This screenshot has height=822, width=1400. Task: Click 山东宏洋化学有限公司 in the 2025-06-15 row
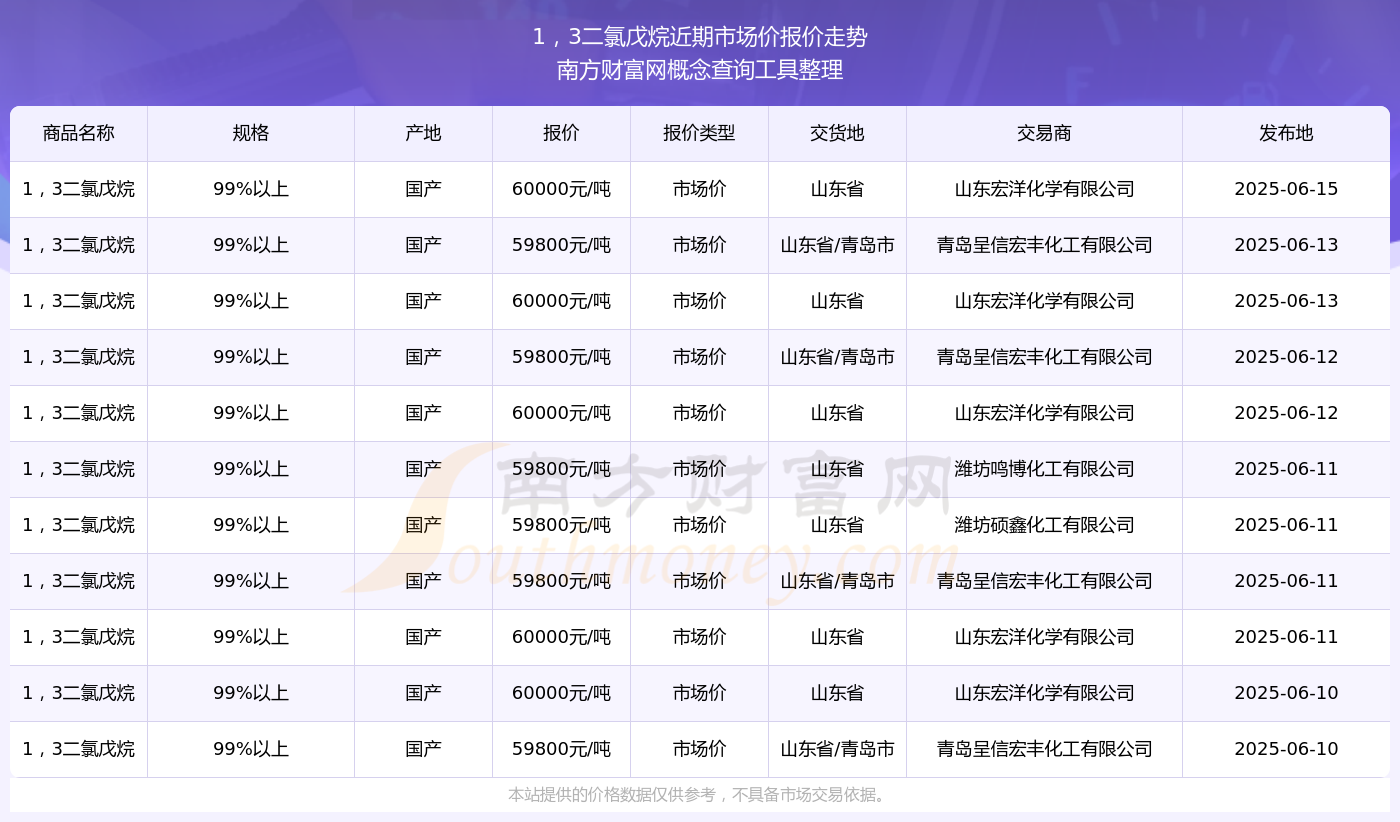1044,189
